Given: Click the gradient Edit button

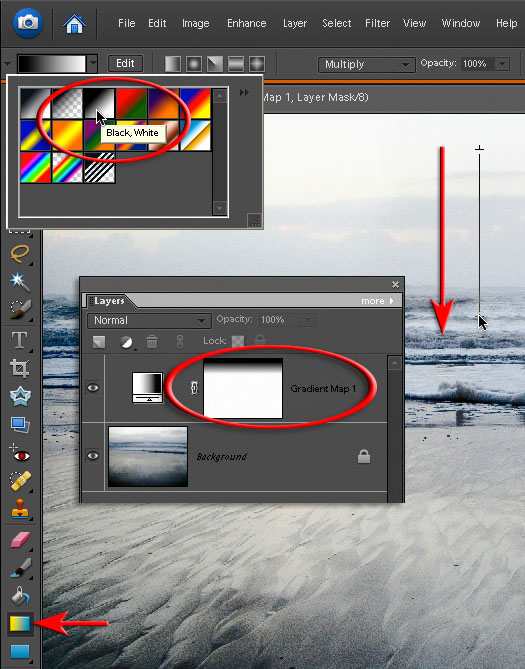Looking at the screenshot, I should click(125, 64).
